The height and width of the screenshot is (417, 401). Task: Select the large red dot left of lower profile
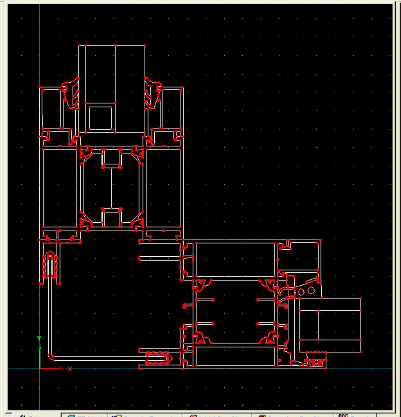[x=185, y=306]
